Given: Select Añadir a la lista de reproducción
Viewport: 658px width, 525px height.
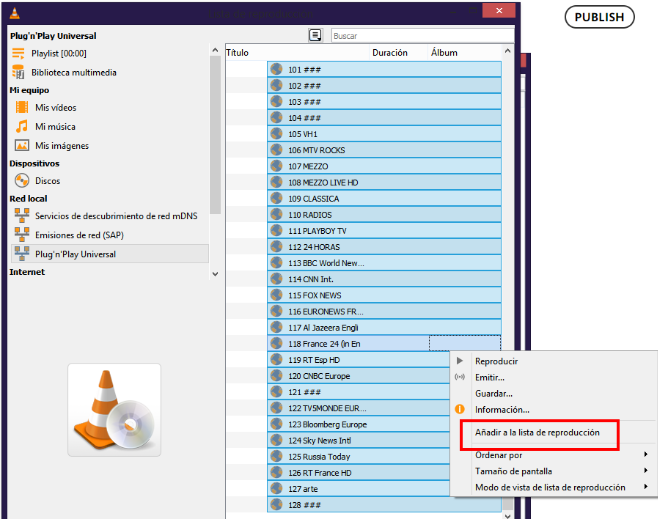Looking at the screenshot, I should tap(537, 433).
